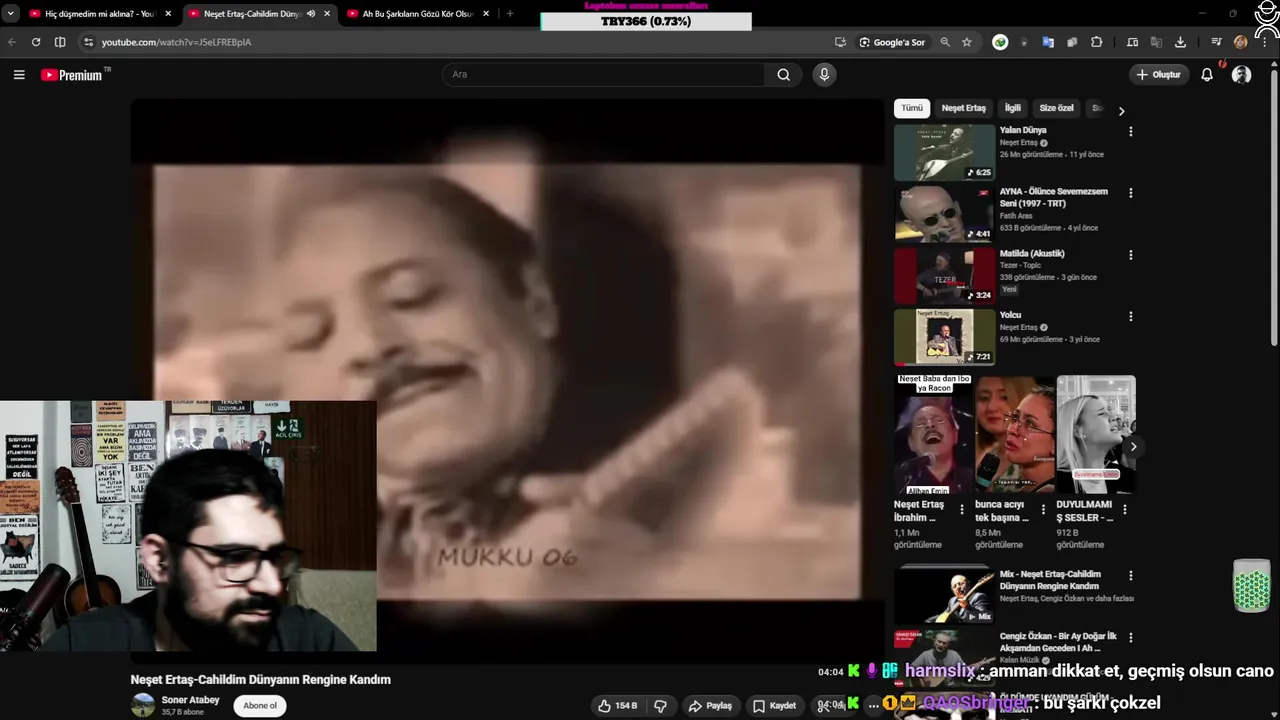Switch to the Hiç düşmedim mi aklına tab

point(100,14)
